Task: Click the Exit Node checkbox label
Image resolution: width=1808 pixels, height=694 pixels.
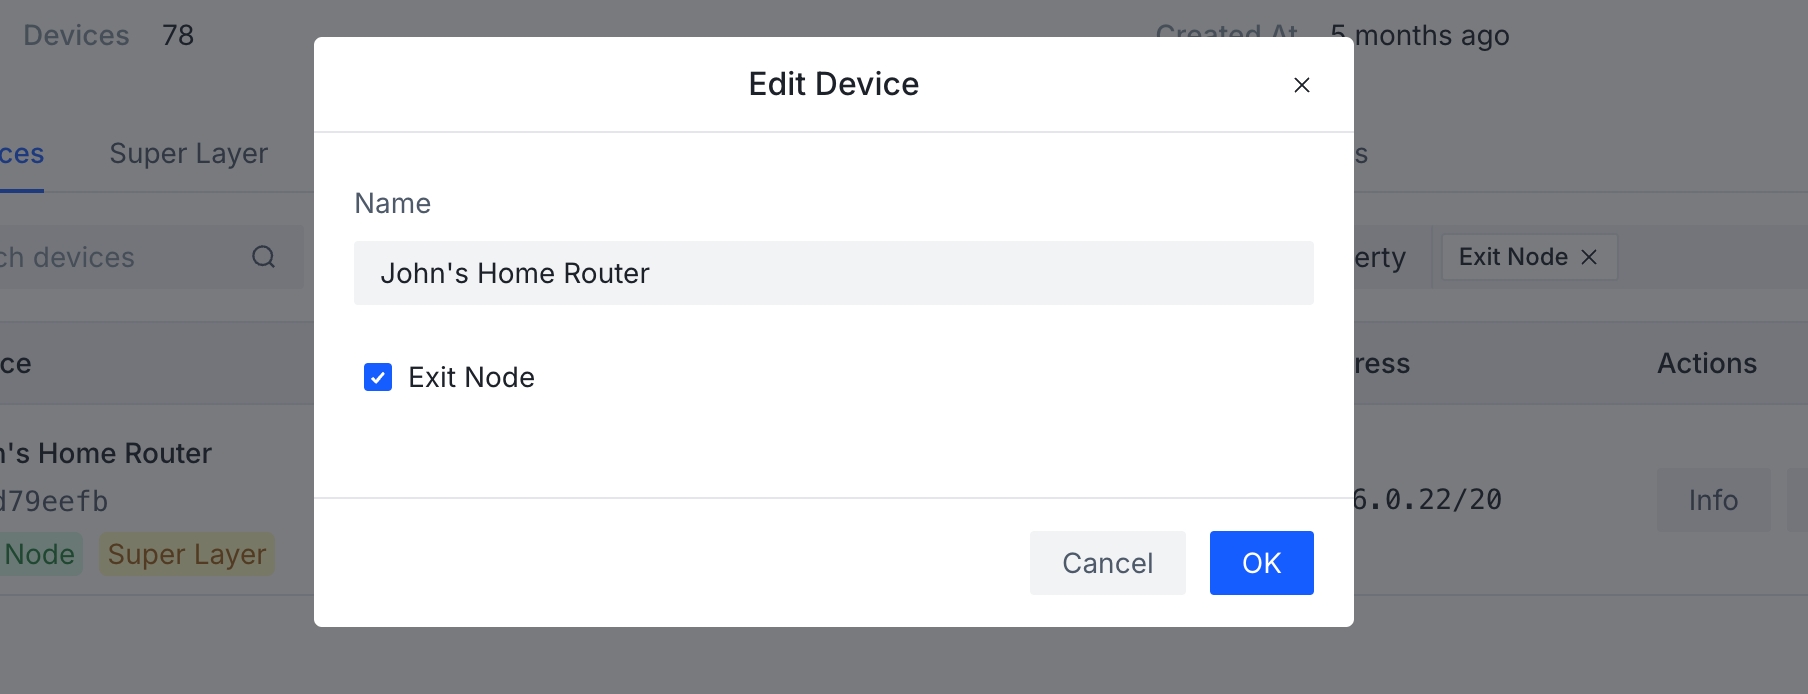Action: pyautogui.click(x=471, y=377)
